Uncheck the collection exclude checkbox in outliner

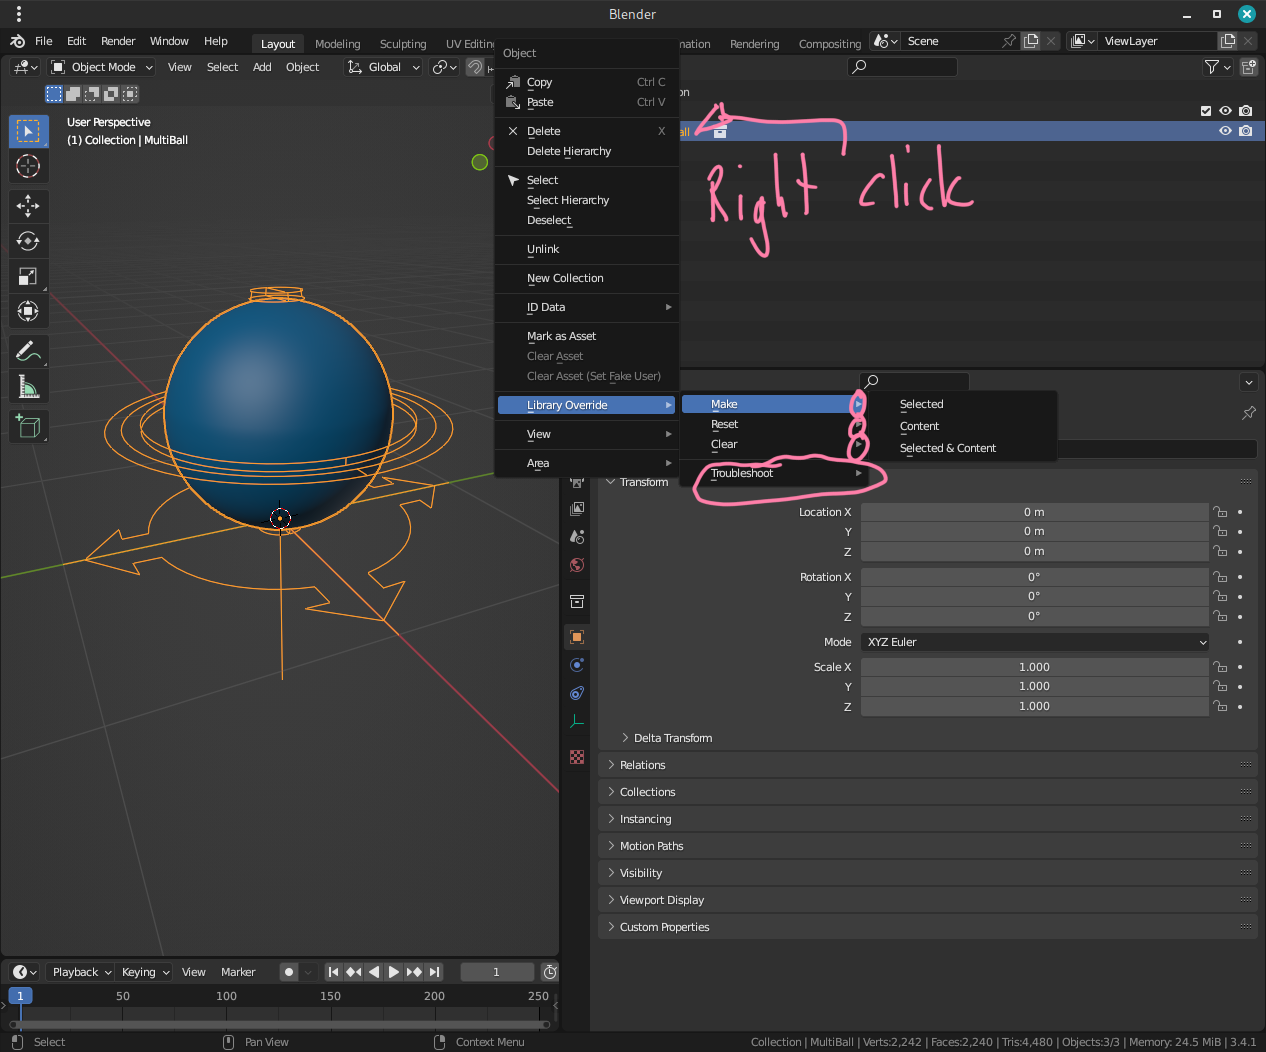(x=1206, y=111)
